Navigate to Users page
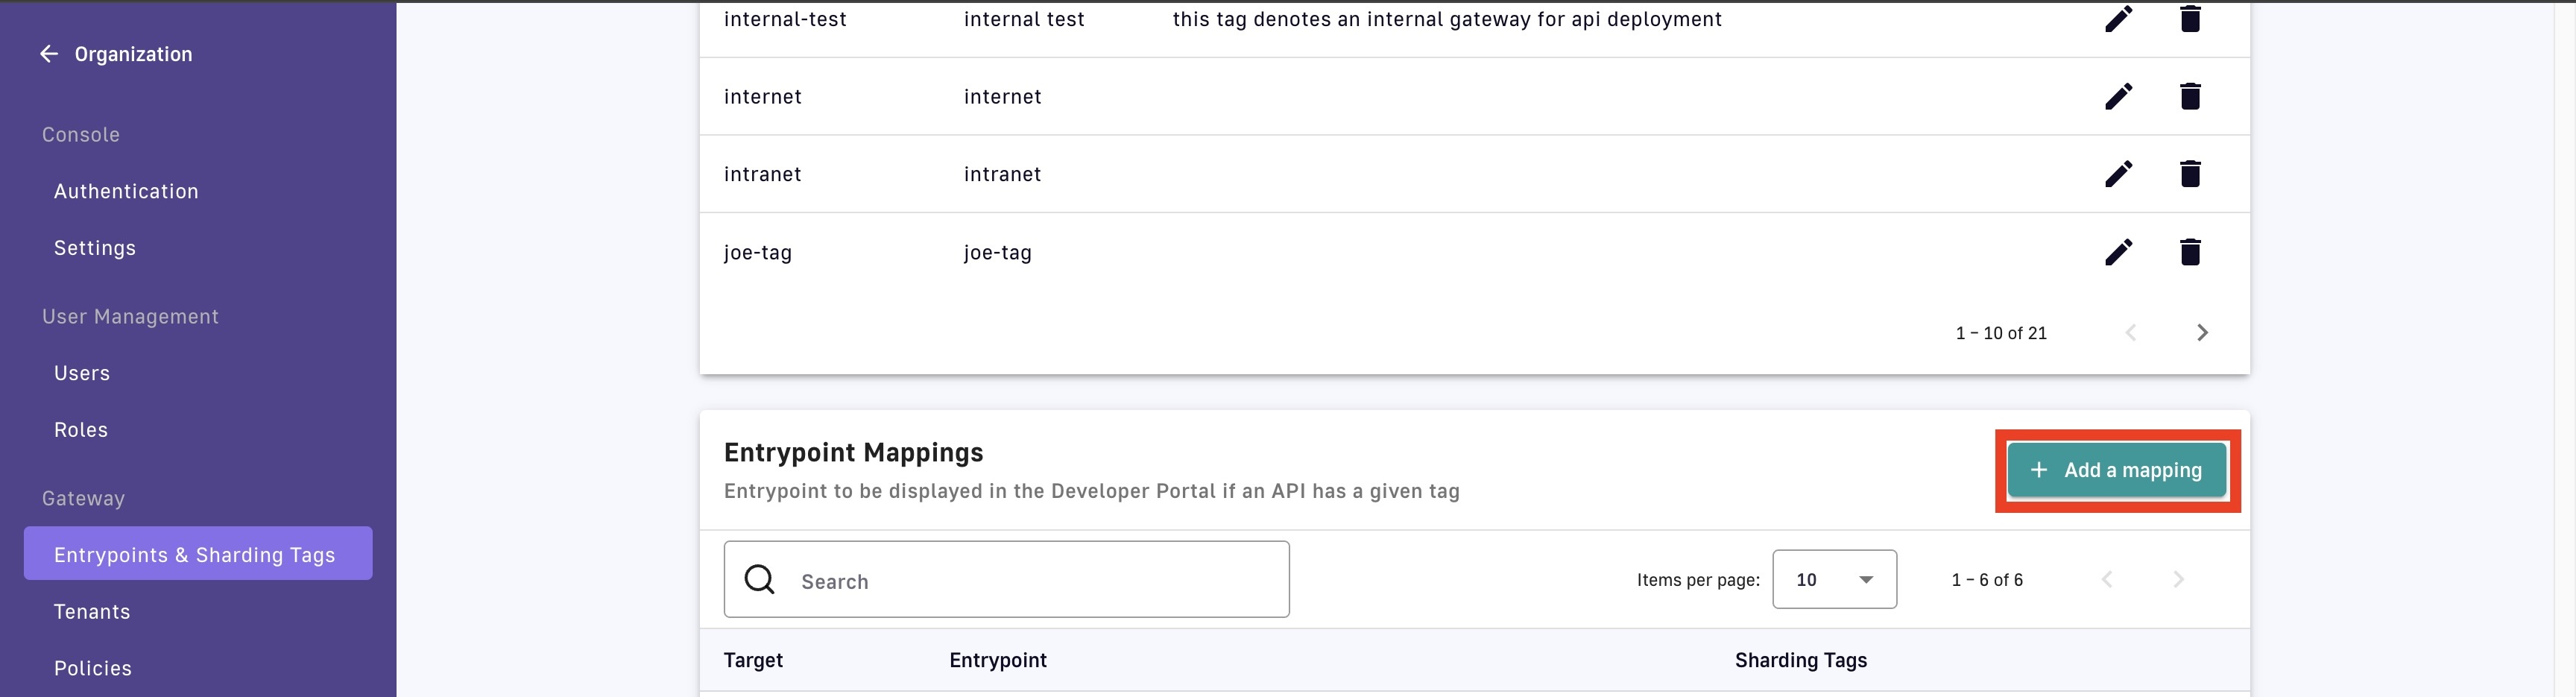 pyautogui.click(x=82, y=373)
